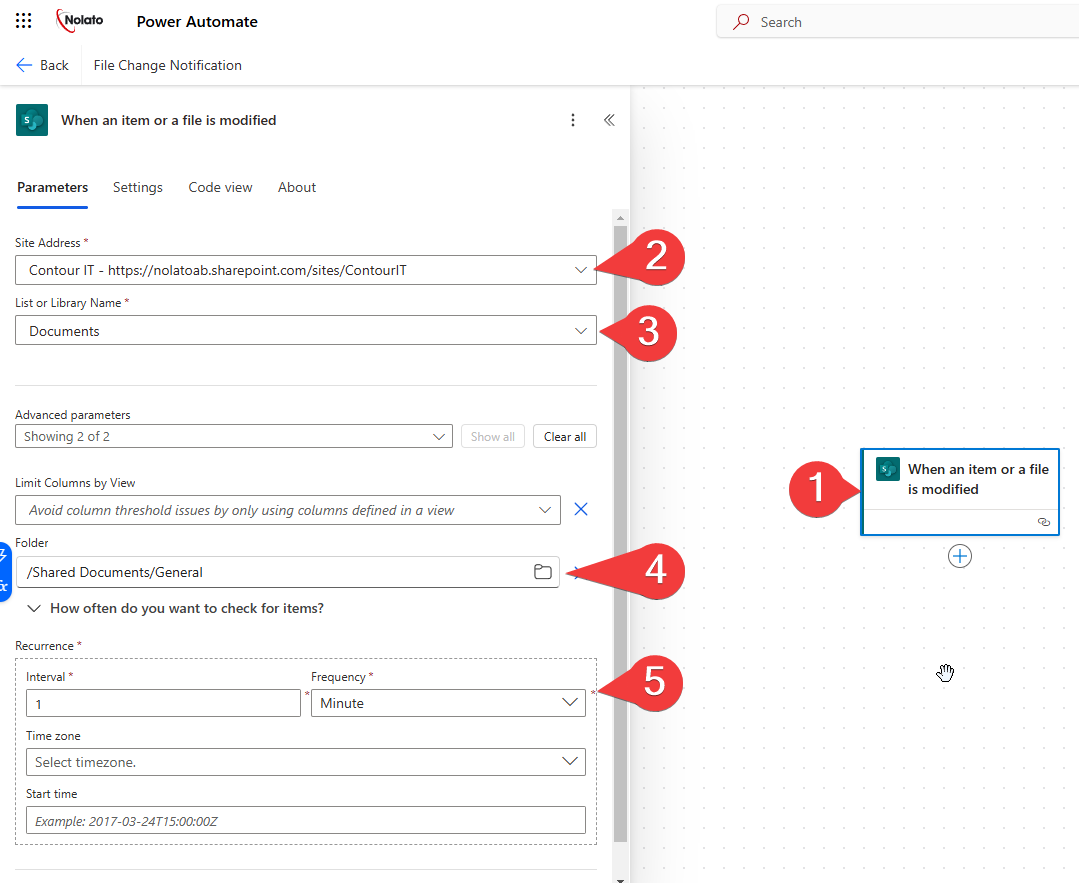Viewport: 1079px width, 883px height.
Task: Click the panel's vertical scrollbar
Action: (x=620, y=533)
